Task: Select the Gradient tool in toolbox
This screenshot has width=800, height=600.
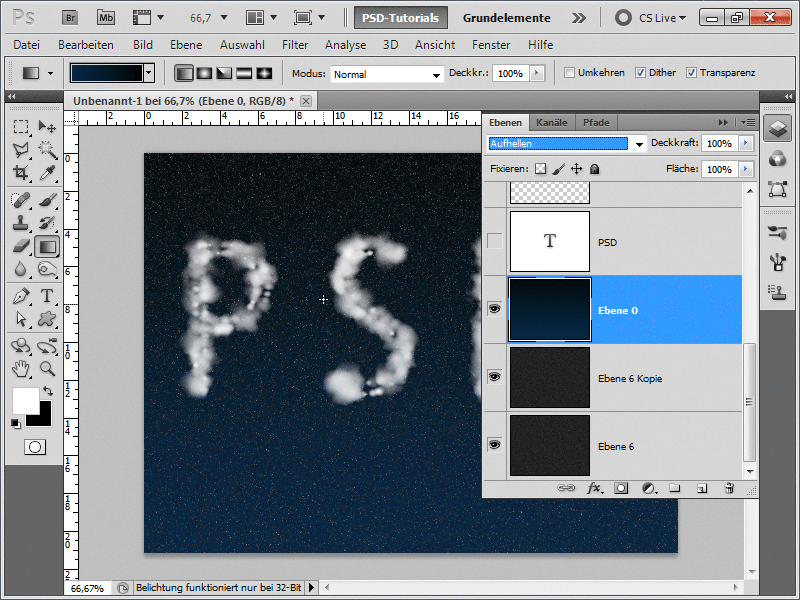Action: click(x=47, y=247)
